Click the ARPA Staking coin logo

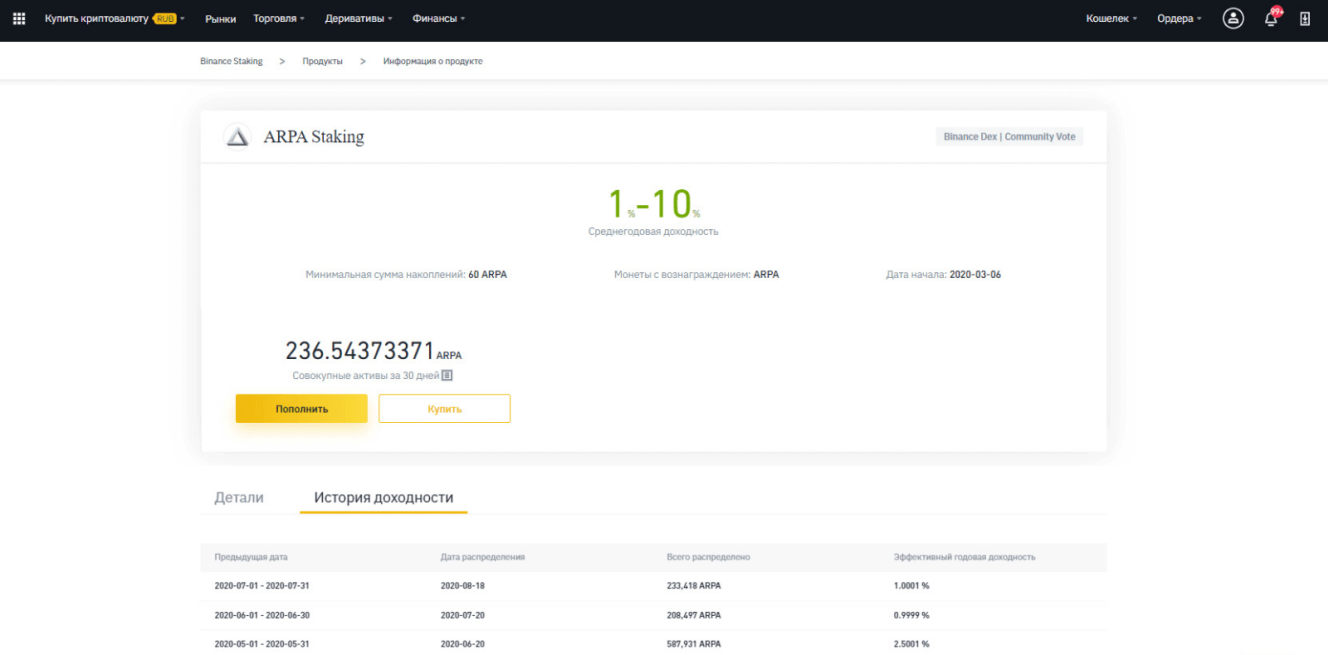pyautogui.click(x=237, y=136)
